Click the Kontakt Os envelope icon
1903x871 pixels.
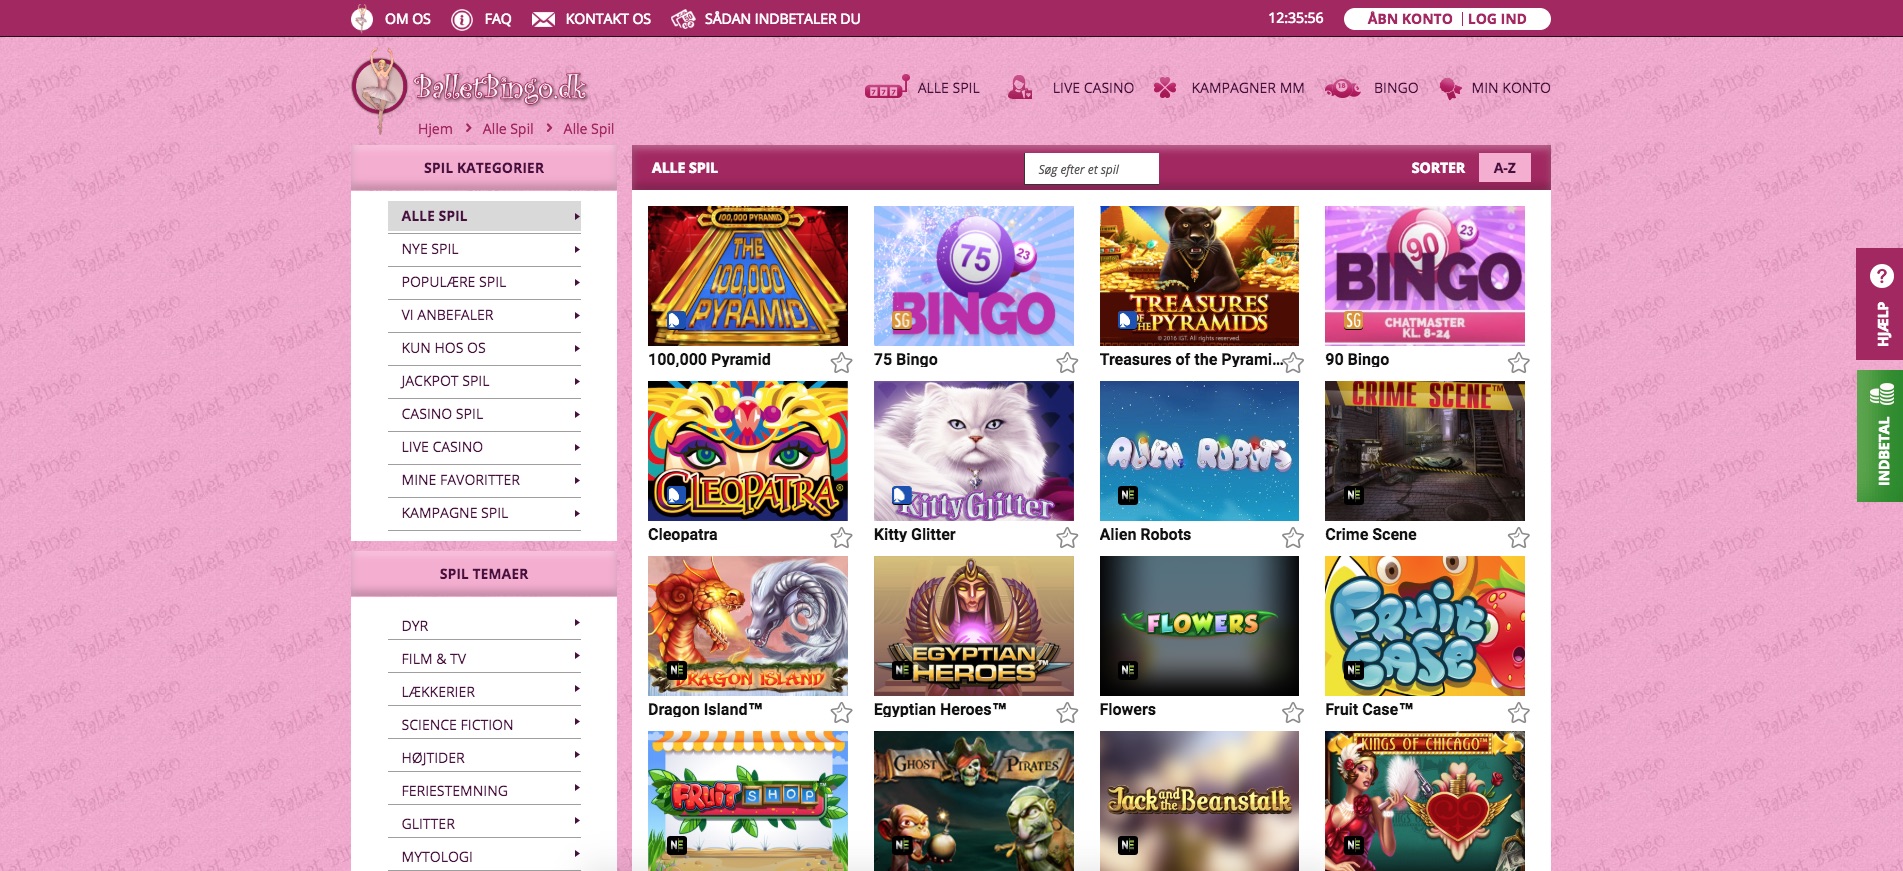click(543, 19)
